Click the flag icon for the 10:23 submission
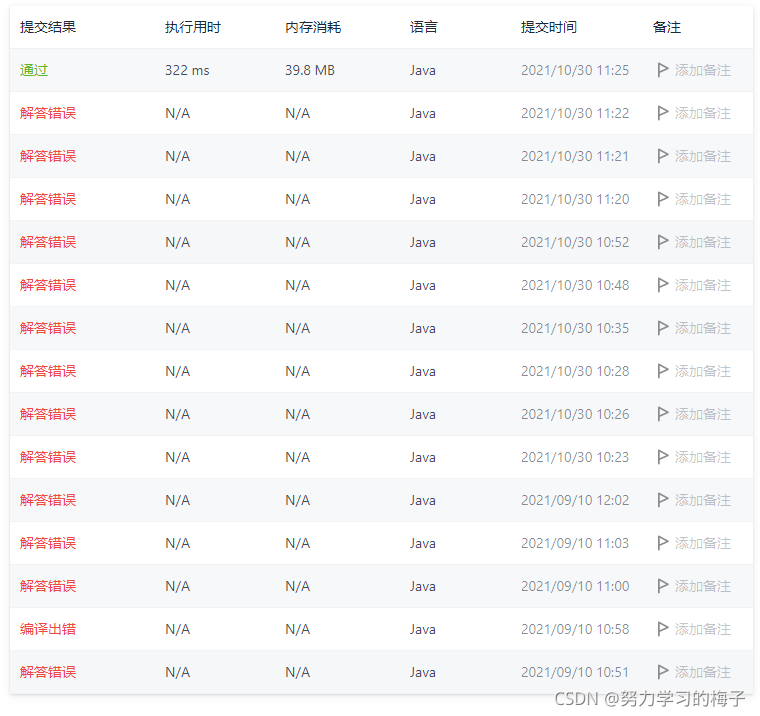Image resolution: width=760 pixels, height=716 pixels. 663,457
